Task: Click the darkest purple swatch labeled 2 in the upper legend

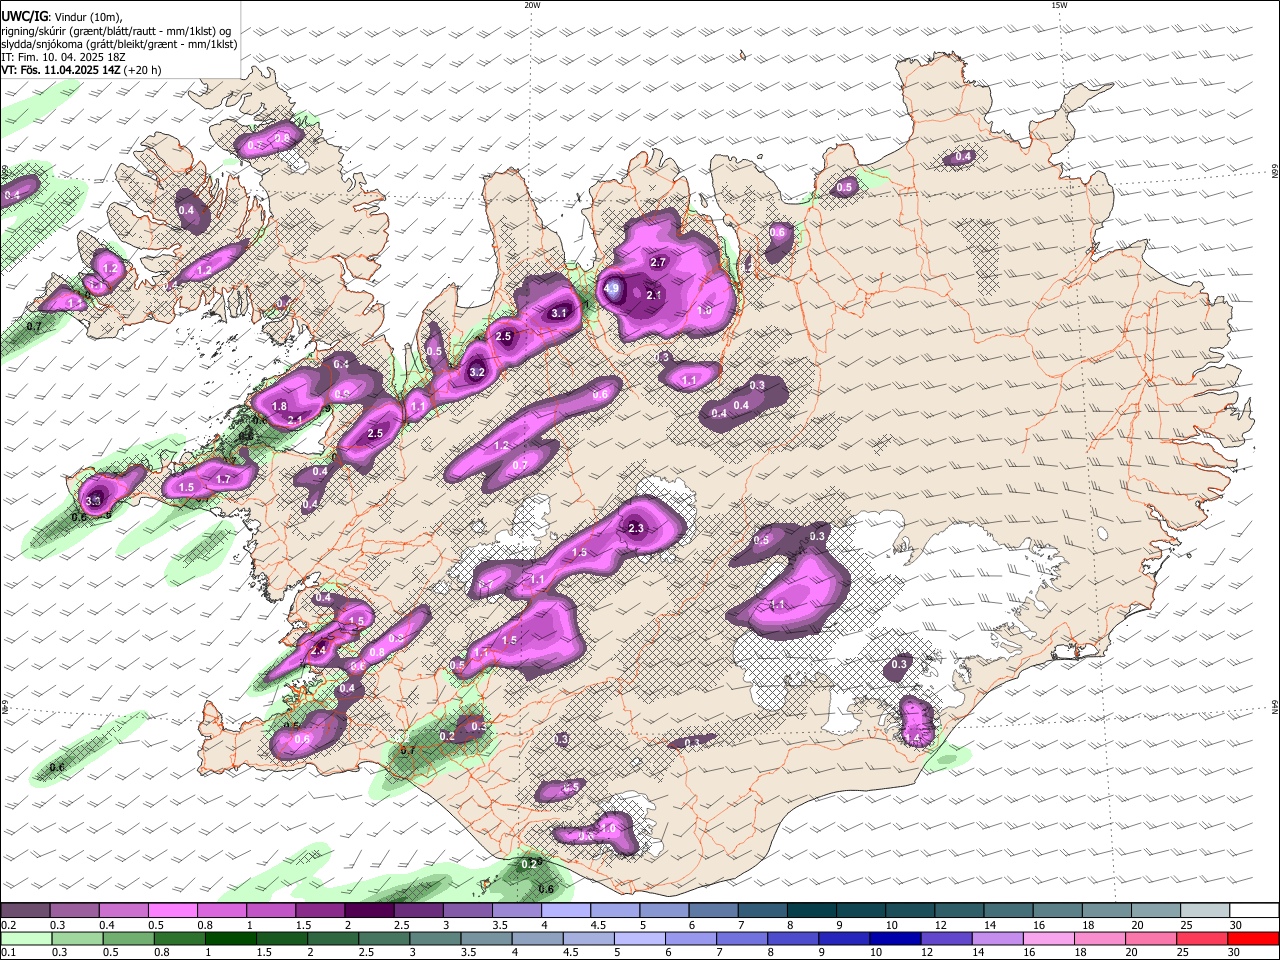Action: pos(369,911)
